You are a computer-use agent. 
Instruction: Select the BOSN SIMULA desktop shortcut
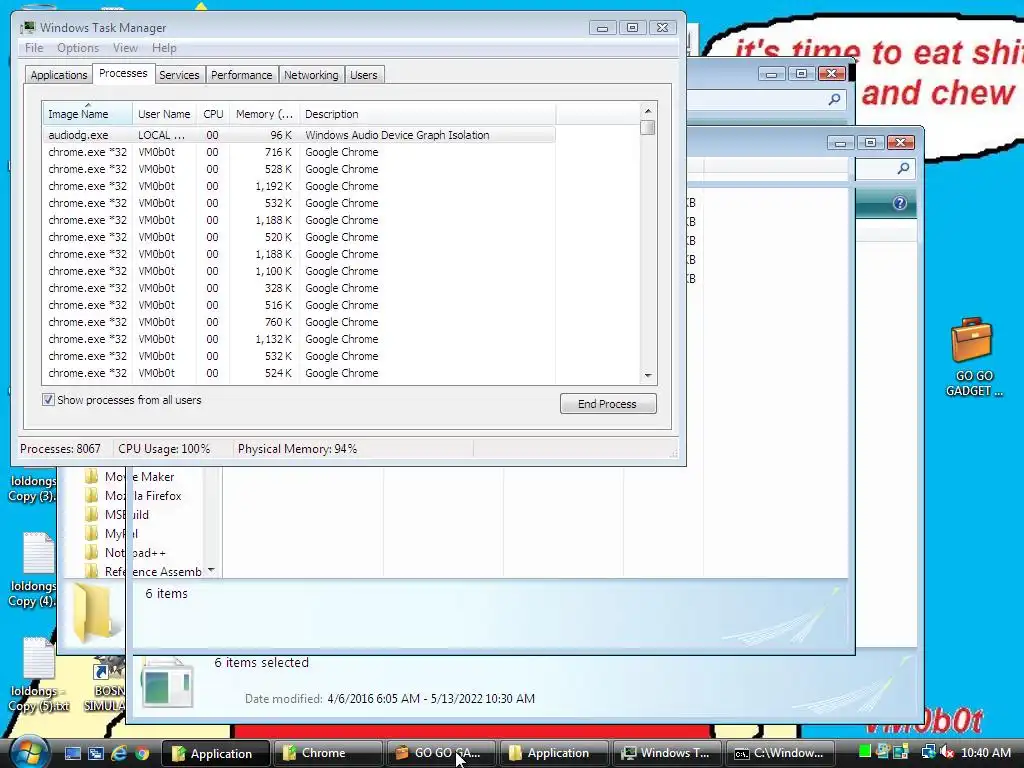click(x=108, y=686)
